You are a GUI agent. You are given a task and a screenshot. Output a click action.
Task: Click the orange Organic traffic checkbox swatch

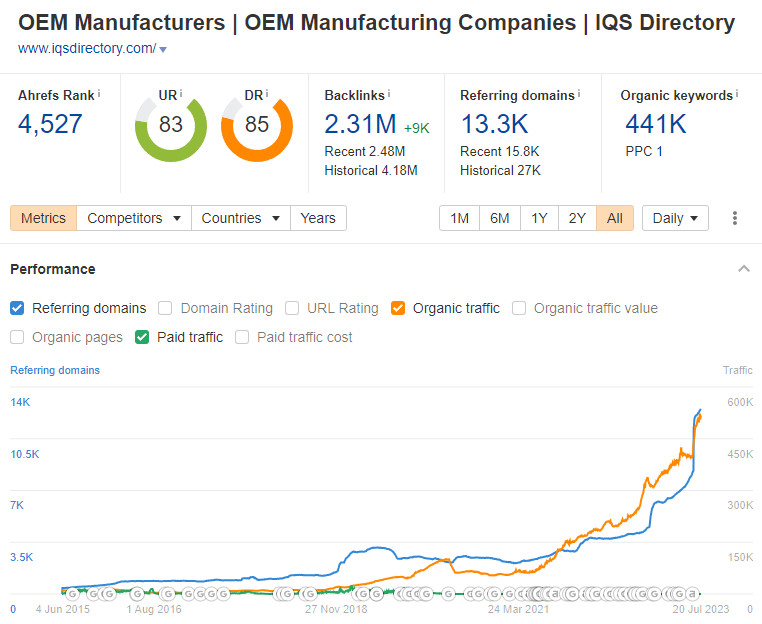click(x=398, y=308)
